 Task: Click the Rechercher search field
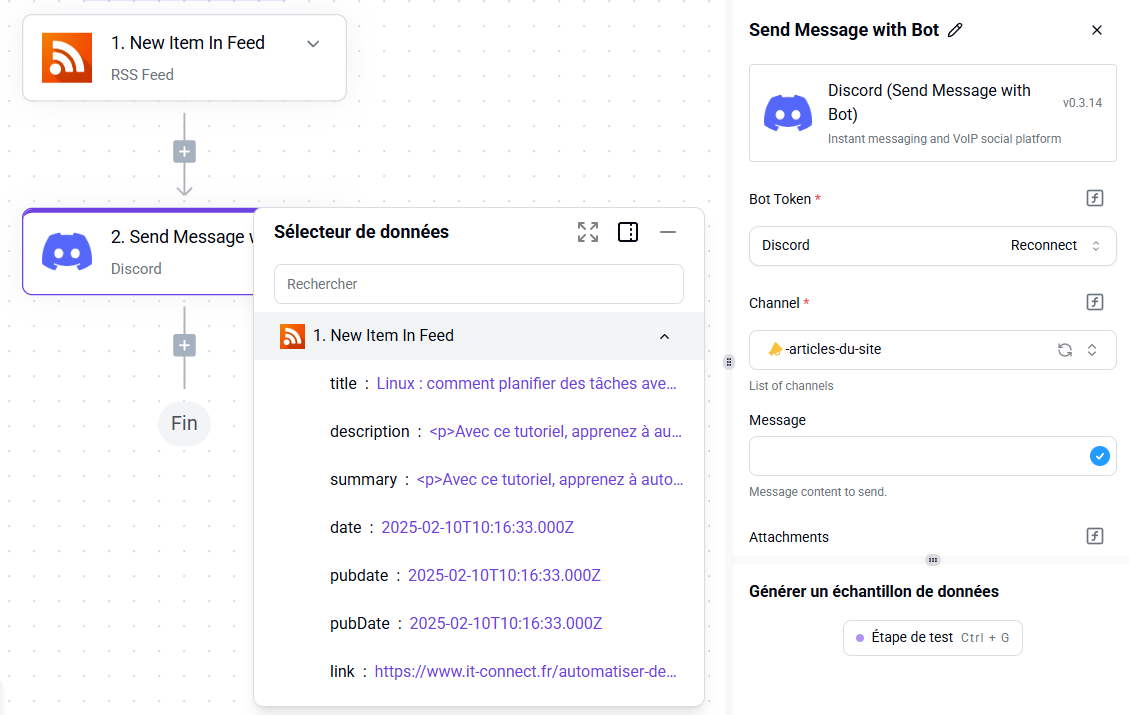tap(478, 284)
